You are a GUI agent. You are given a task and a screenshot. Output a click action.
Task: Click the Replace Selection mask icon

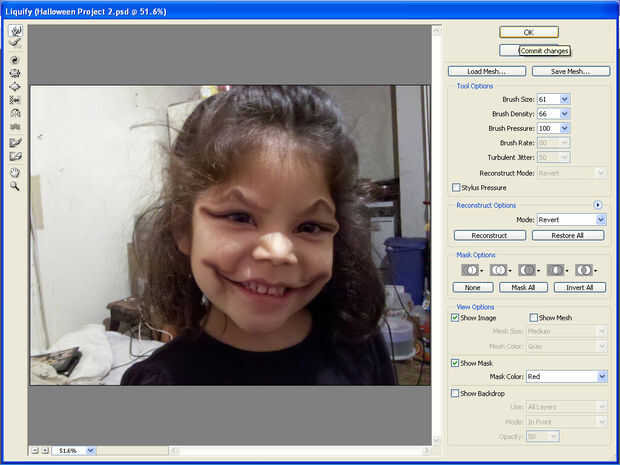[471, 270]
